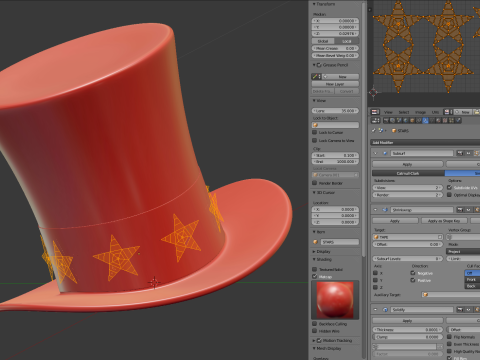Viewport: 480px width, 360px height.
Task: Collapse the Item panel
Action: coord(314,232)
